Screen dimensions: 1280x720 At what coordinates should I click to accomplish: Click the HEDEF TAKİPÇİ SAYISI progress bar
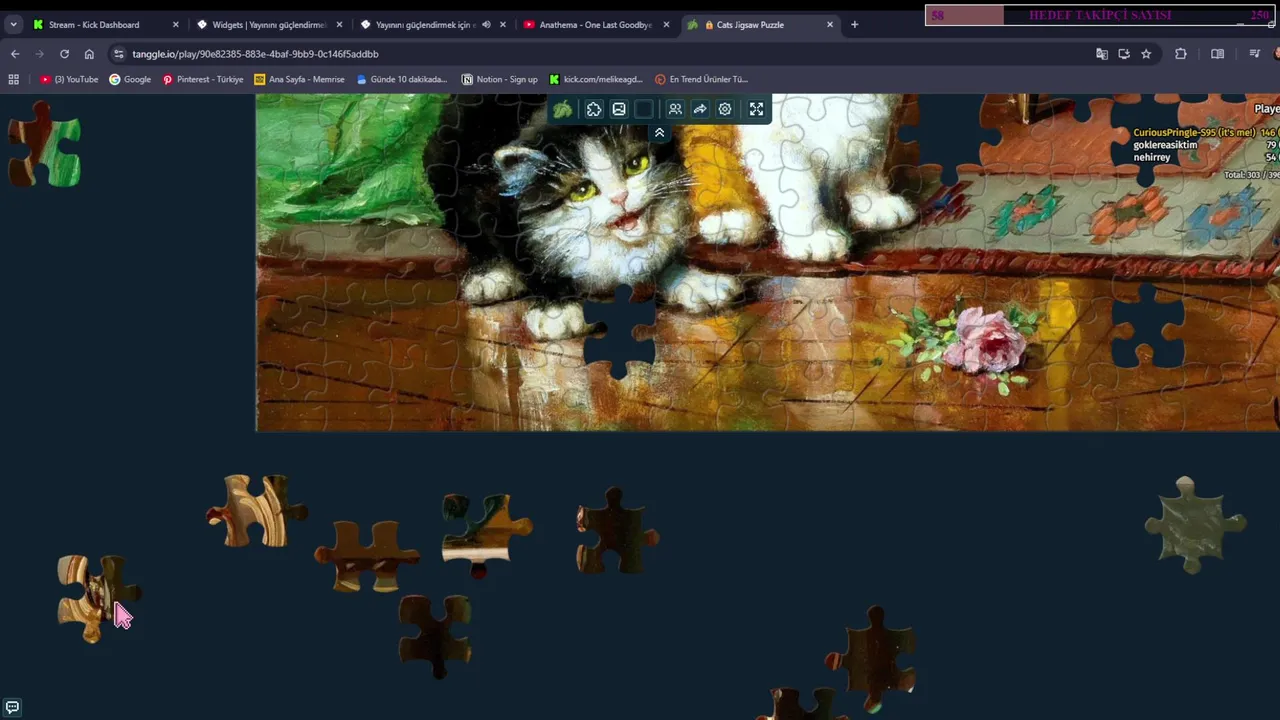tap(1100, 15)
